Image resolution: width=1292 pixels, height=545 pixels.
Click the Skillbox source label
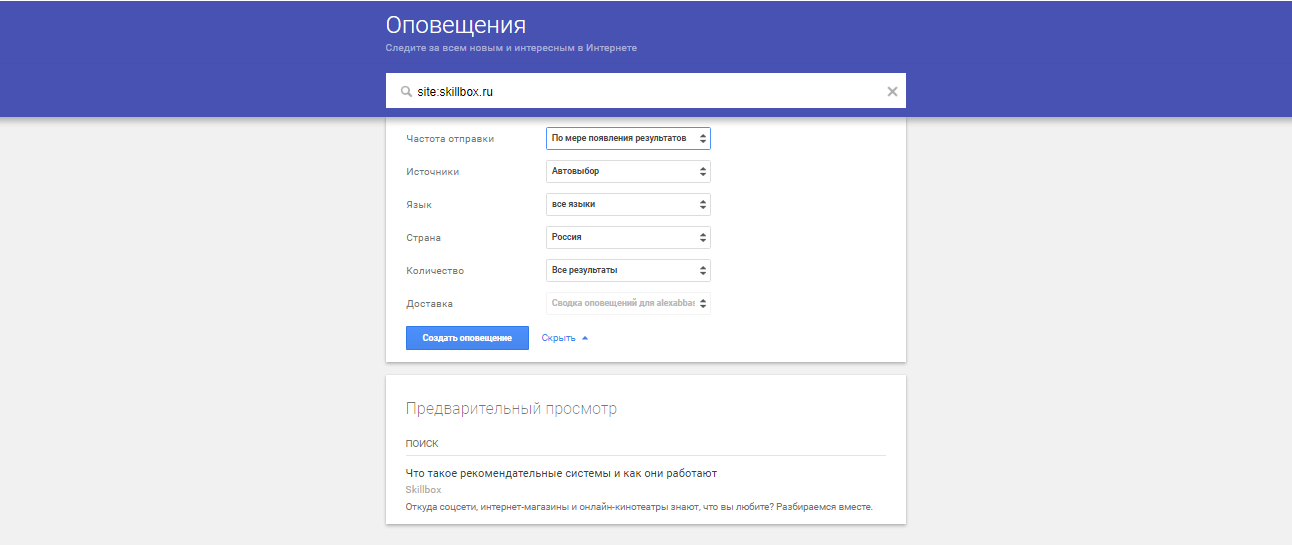coord(424,490)
